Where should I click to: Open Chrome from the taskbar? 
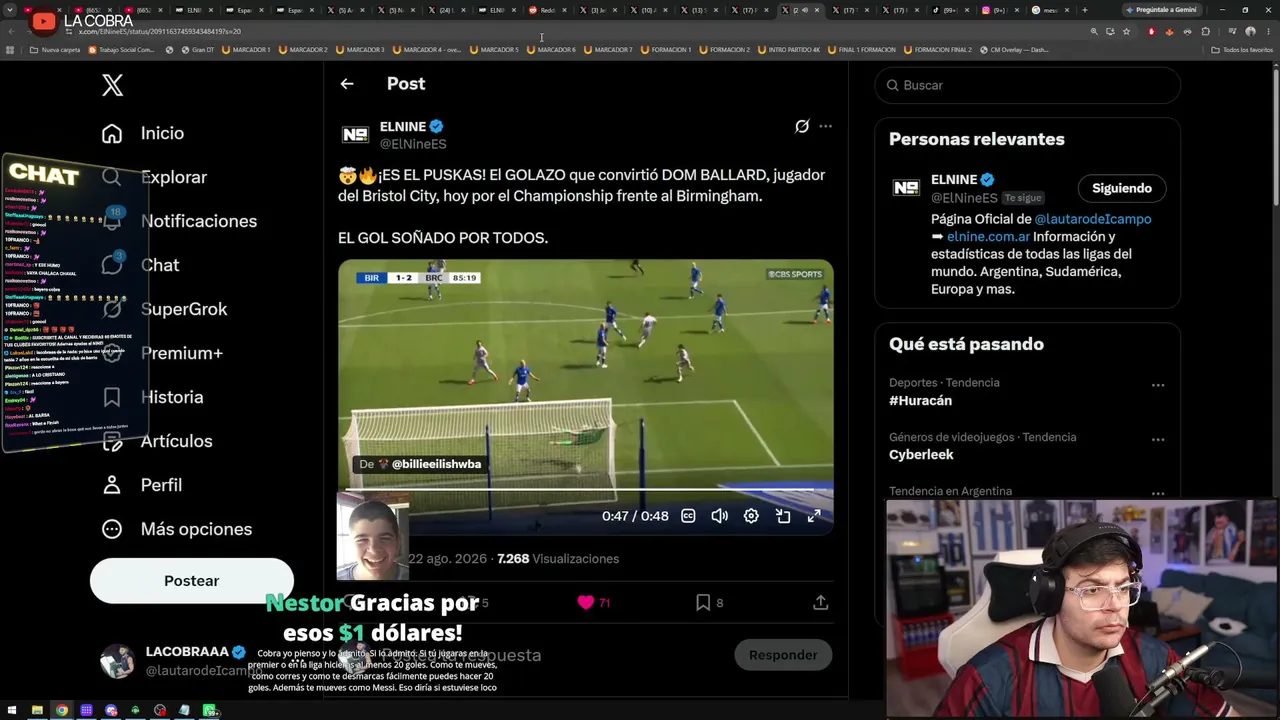pyautogui.click(x=62, y=710)
